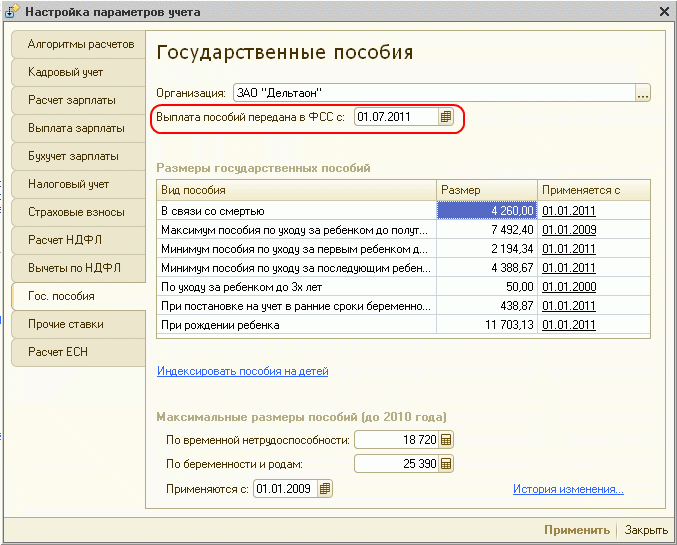677x545 pixels.
Task: Click date link 01.01.2009 in benefits table
Action: [568, 230]
